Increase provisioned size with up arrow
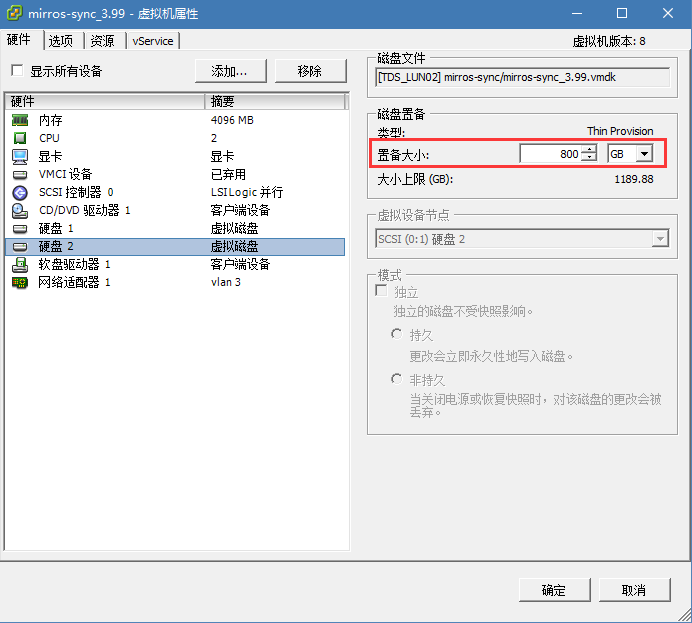The width and height of the screenshot is (692, 623). (x=590, y=150)
